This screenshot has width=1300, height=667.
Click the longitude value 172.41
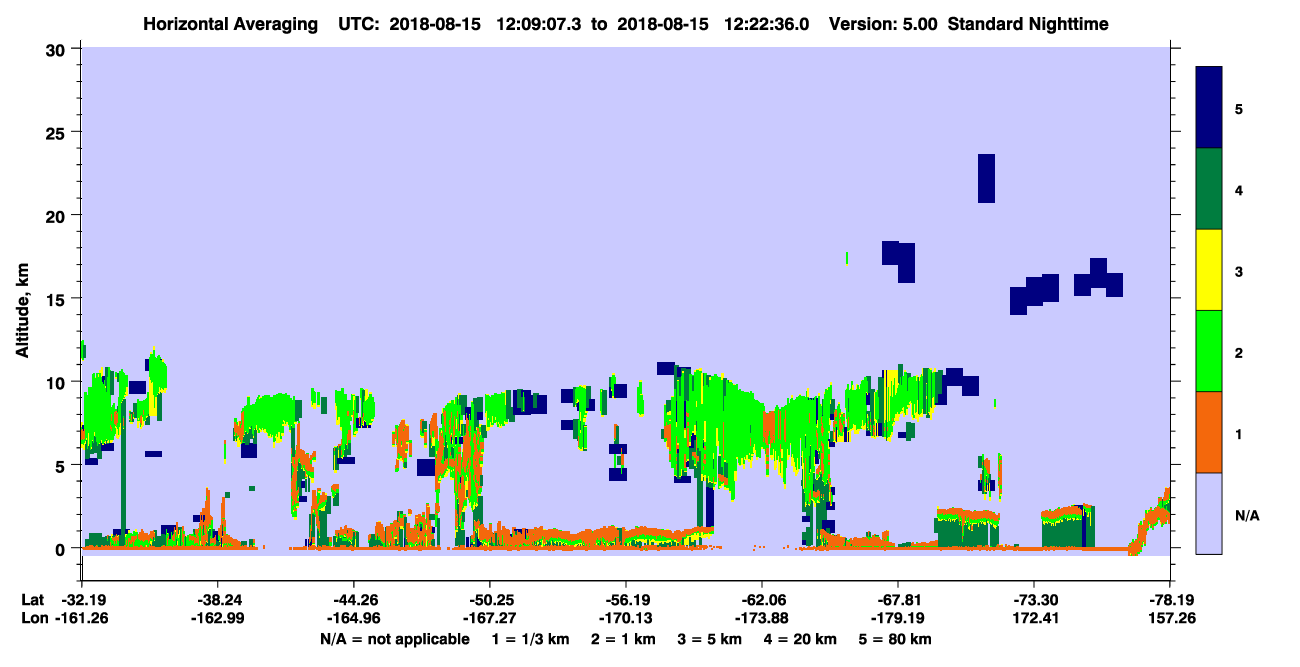1032,618
